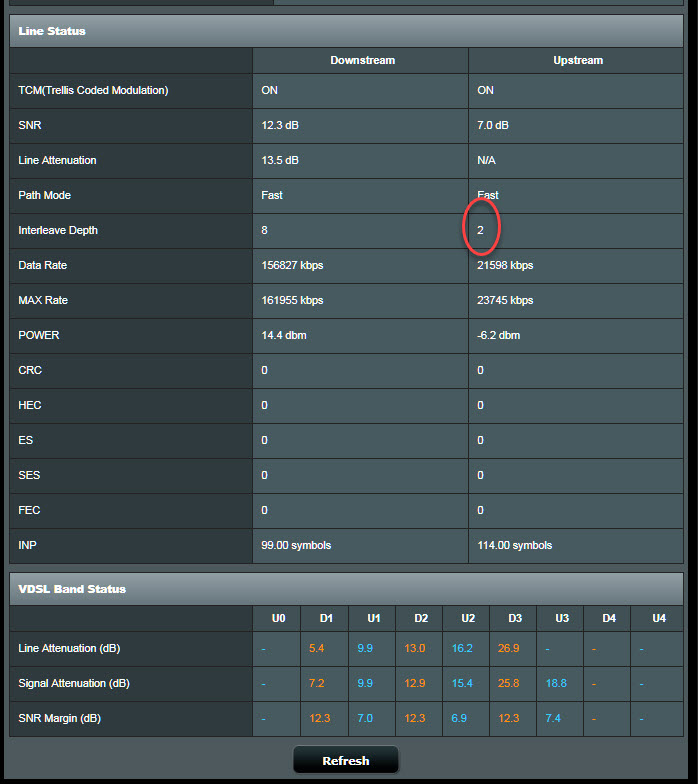
Task: Select U3 Signal Attenuation value 18.8
Action: click(x=556, y=684)
